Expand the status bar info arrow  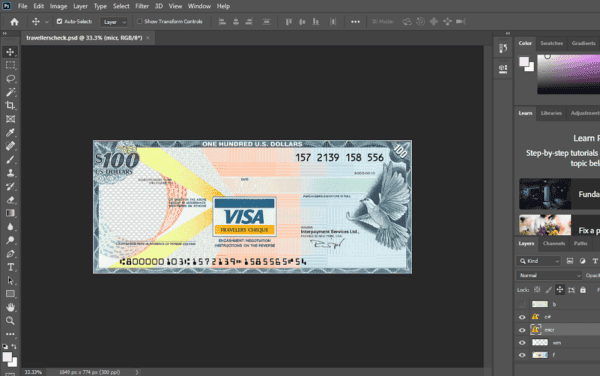(x=137, y=372)
